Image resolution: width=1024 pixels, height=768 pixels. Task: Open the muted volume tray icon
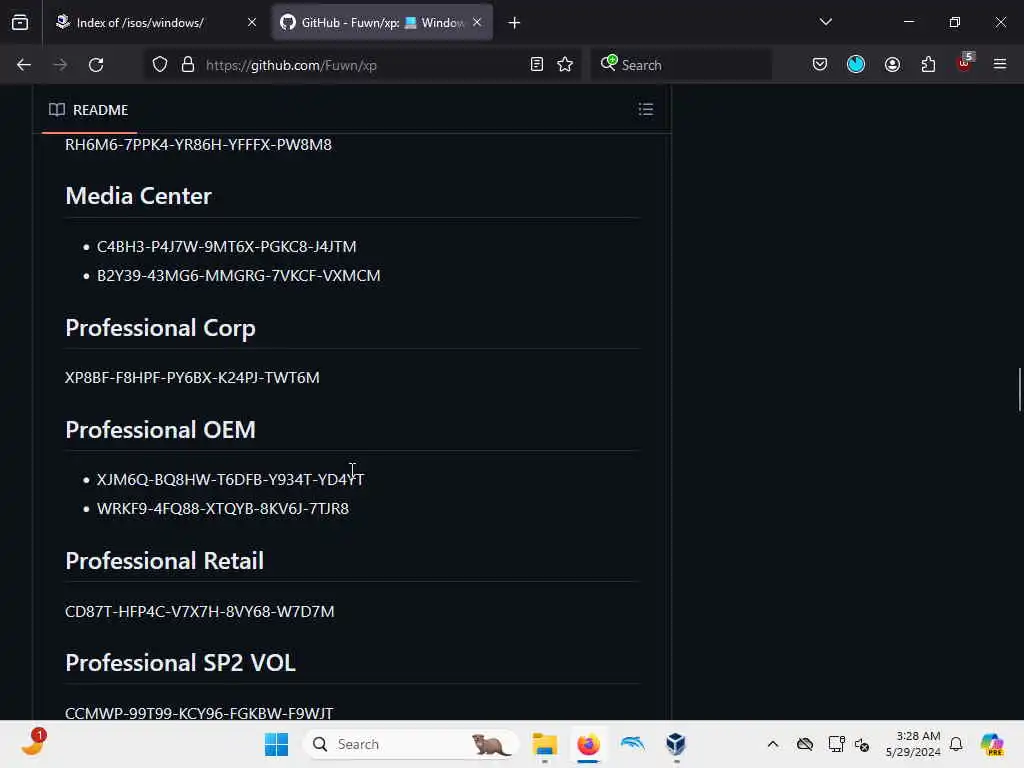(x=862, y=744)
